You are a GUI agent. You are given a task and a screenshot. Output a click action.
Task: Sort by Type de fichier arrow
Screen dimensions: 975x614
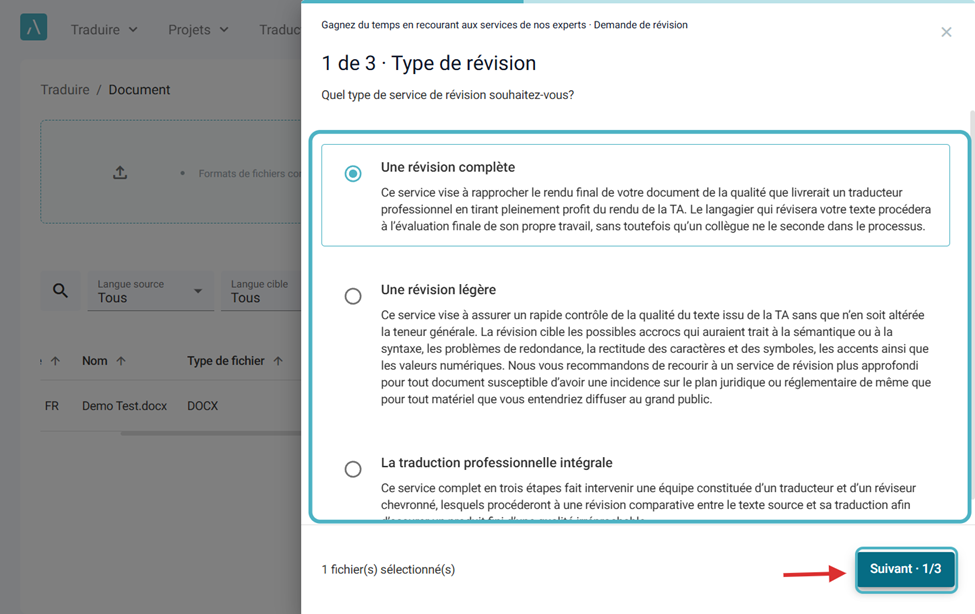click(278, 361)
